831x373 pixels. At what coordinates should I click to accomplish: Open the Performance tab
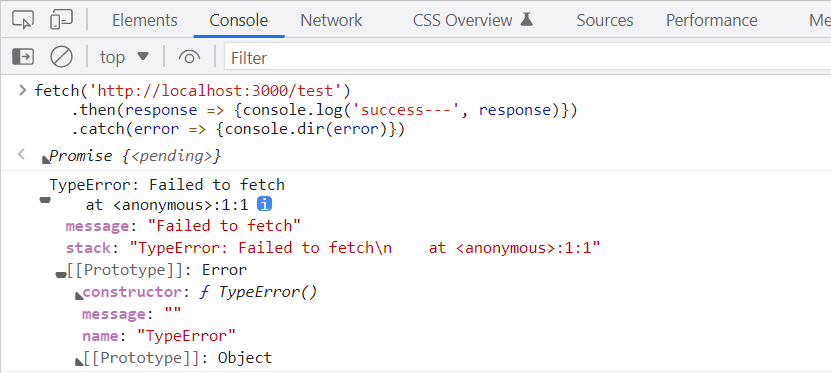click(x=711, y=20)
